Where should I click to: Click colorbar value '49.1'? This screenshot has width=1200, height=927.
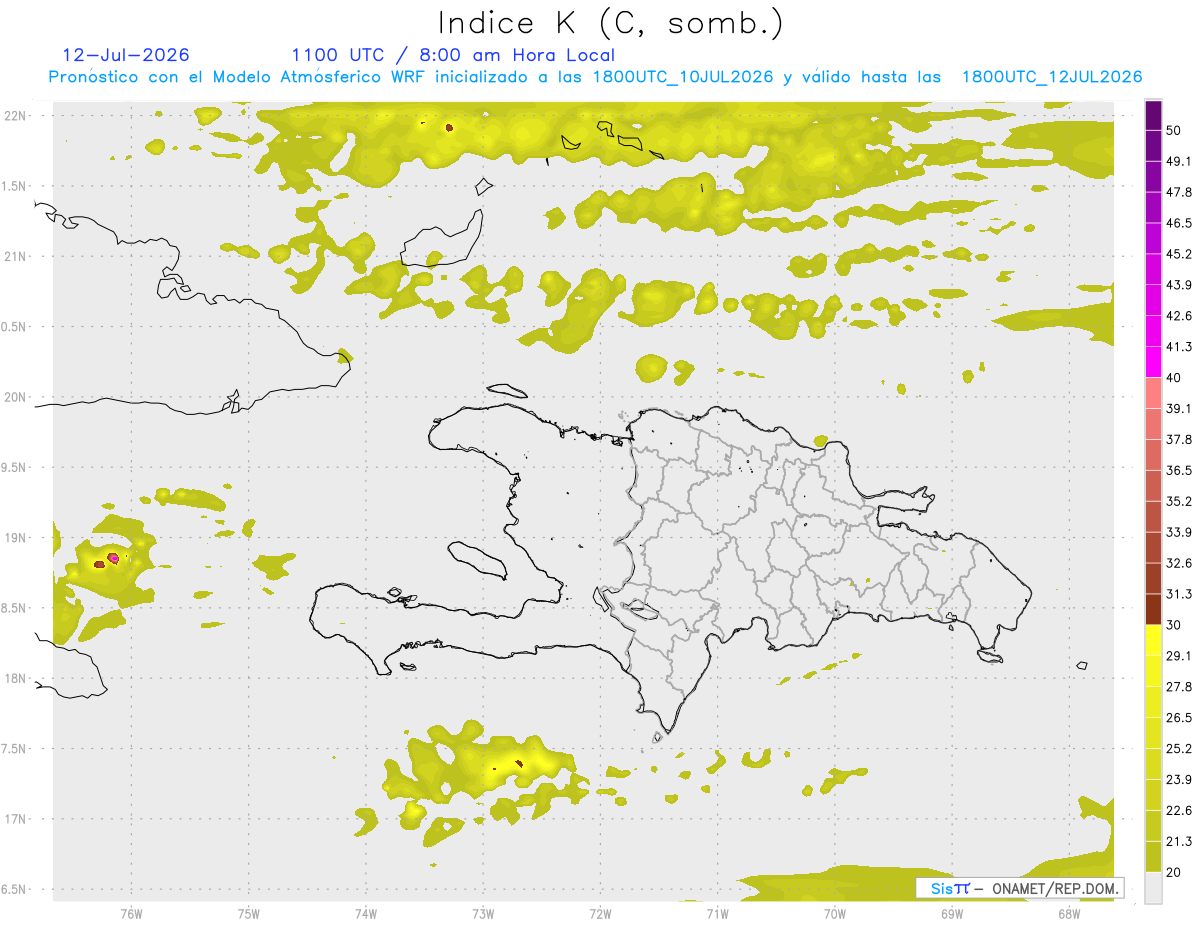(1179, 162)
